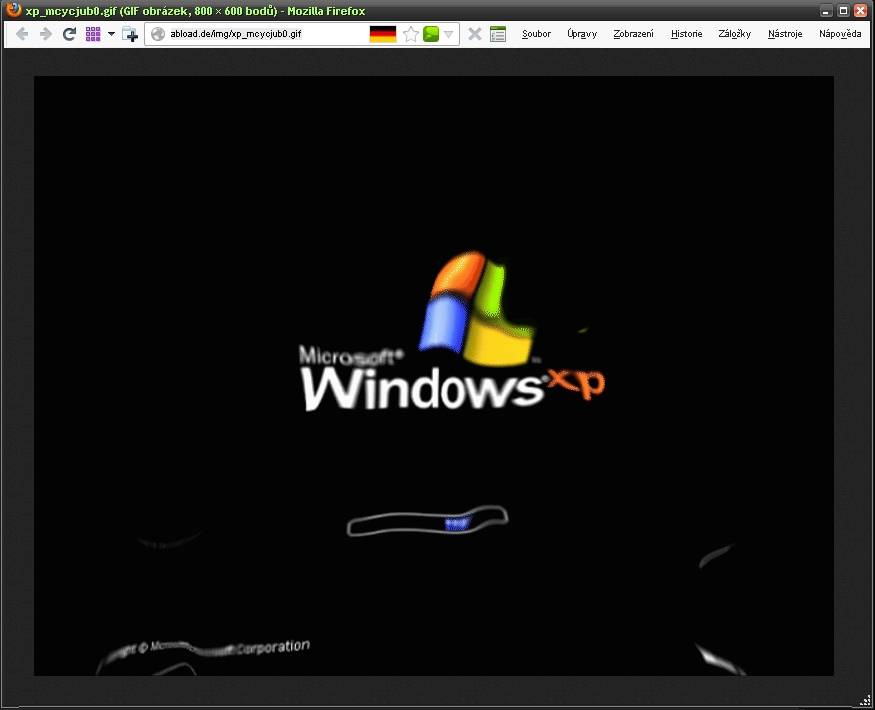Screen dimensions: 875x710
Task: Go back using the Back arrow
Action: click(x=22, y=34)
